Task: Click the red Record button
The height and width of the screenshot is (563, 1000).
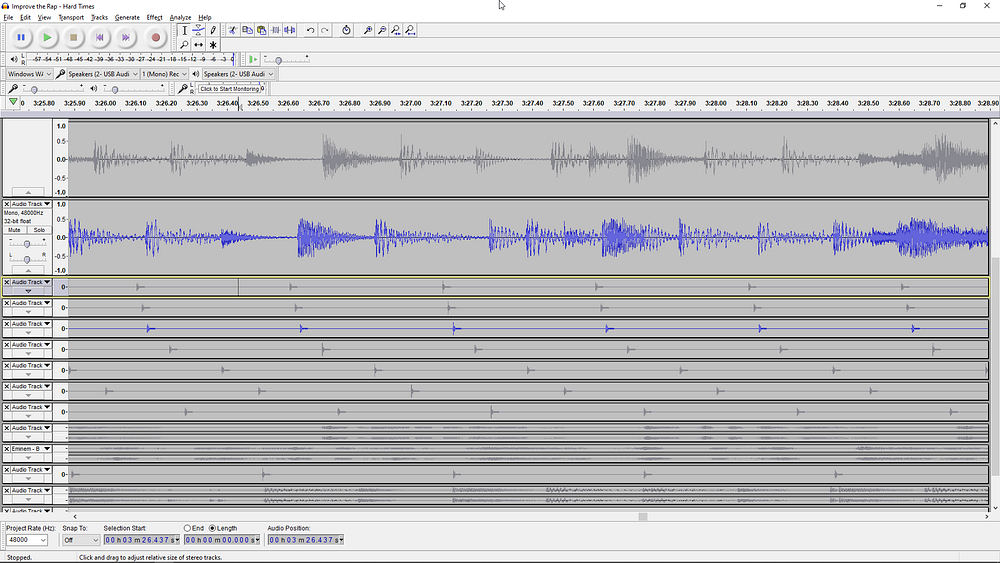Action: point(155,38)
